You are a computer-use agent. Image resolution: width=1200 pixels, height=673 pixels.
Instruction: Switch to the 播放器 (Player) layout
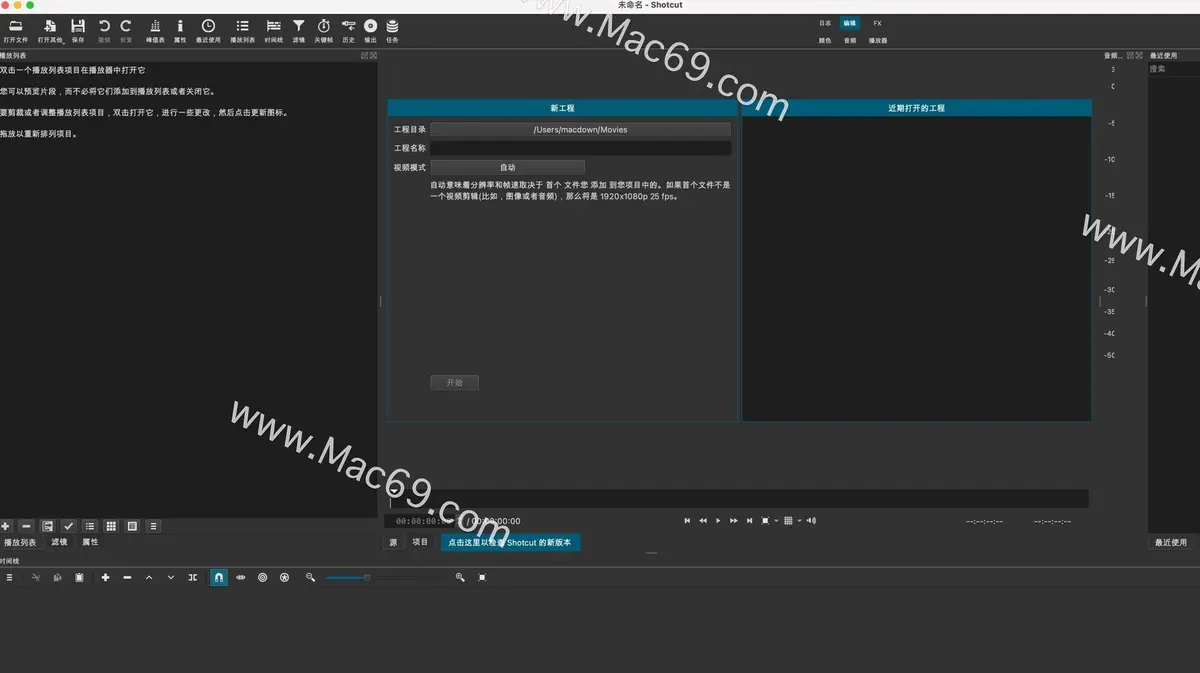point(878,41)
